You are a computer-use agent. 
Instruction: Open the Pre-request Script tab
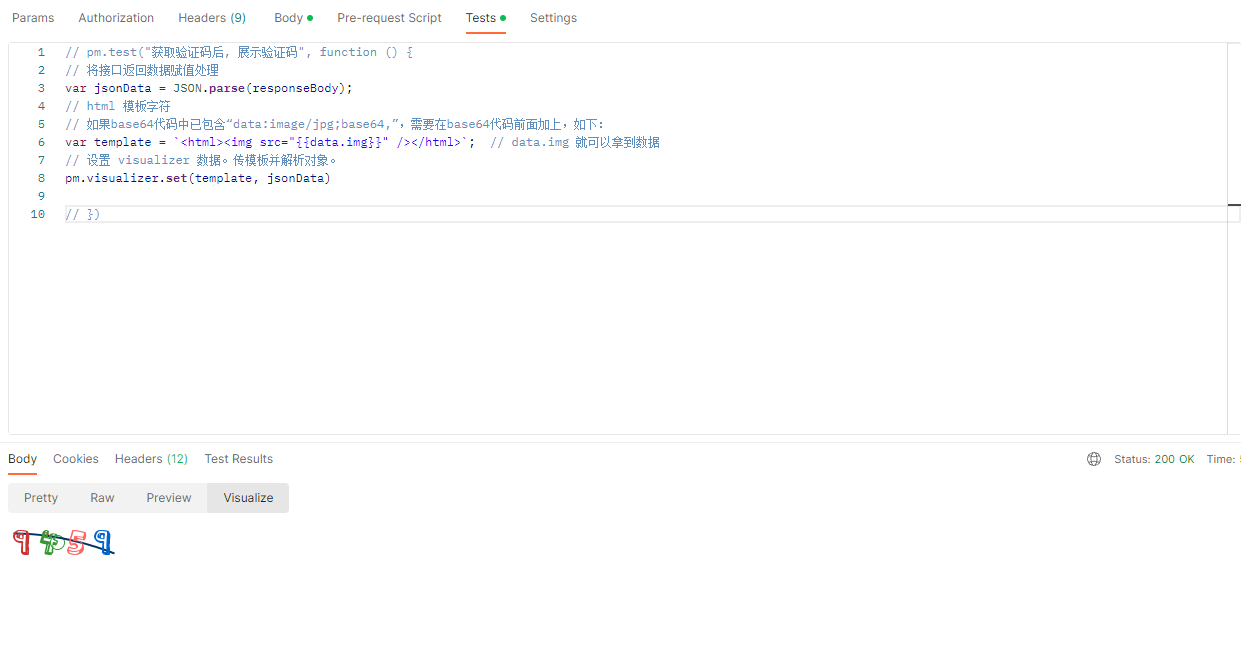point(389,17)
